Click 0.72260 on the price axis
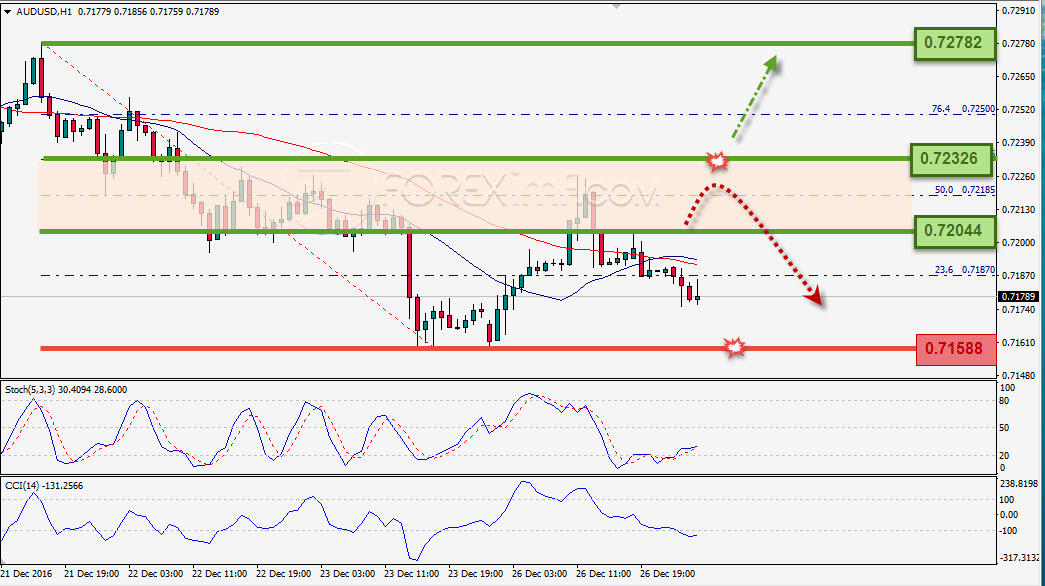The image size is (1045, 586). click(x=1018, y=177)
